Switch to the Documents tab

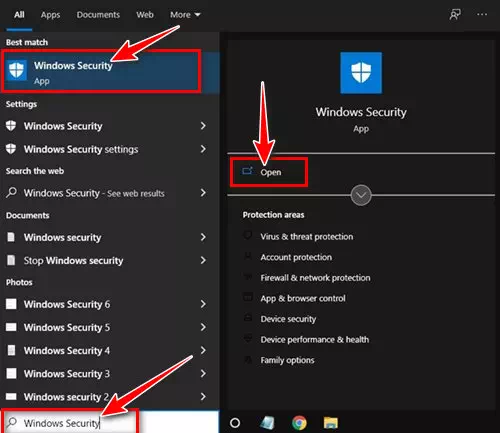tap(98, 15)
